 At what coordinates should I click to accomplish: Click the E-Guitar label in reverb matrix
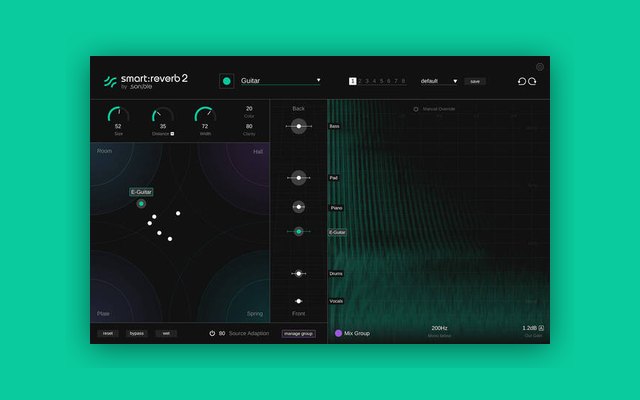141,192
